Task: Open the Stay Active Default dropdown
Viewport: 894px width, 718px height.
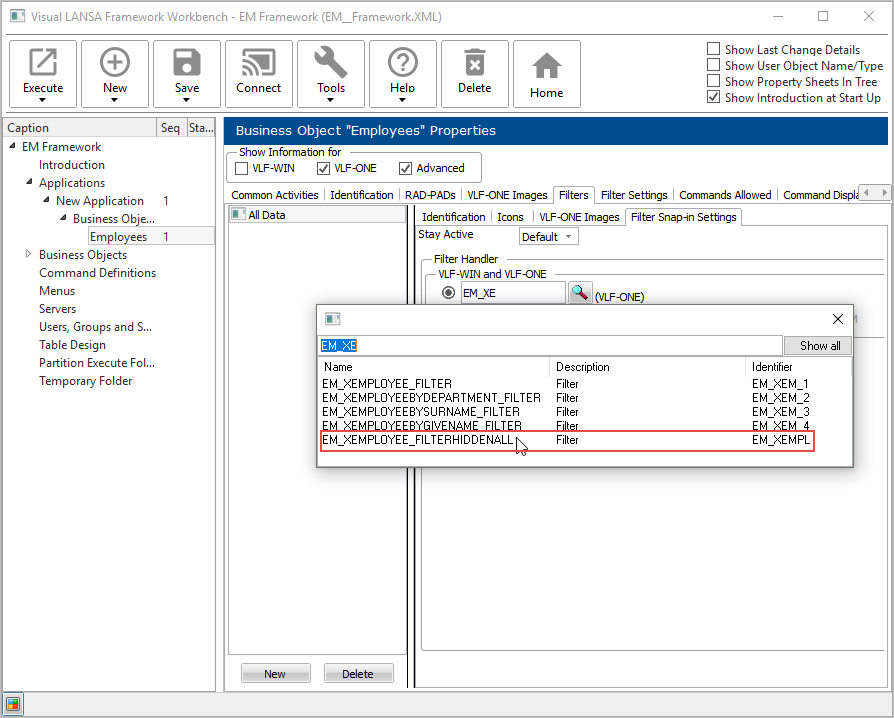Action: [x=549, y=237]
